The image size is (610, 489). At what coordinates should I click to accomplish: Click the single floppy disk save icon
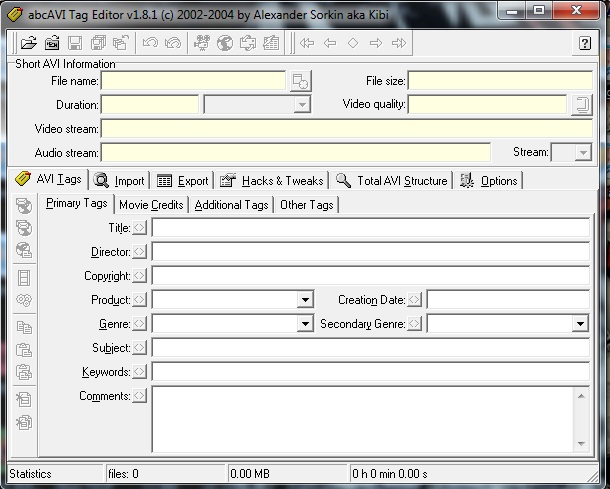pyautogui.click(x=75, y=43)
